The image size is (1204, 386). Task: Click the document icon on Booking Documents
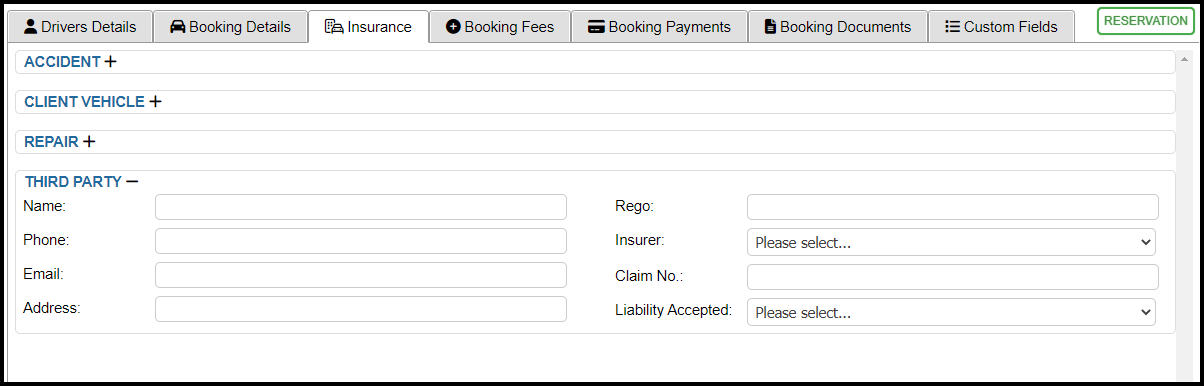[770, 27]
